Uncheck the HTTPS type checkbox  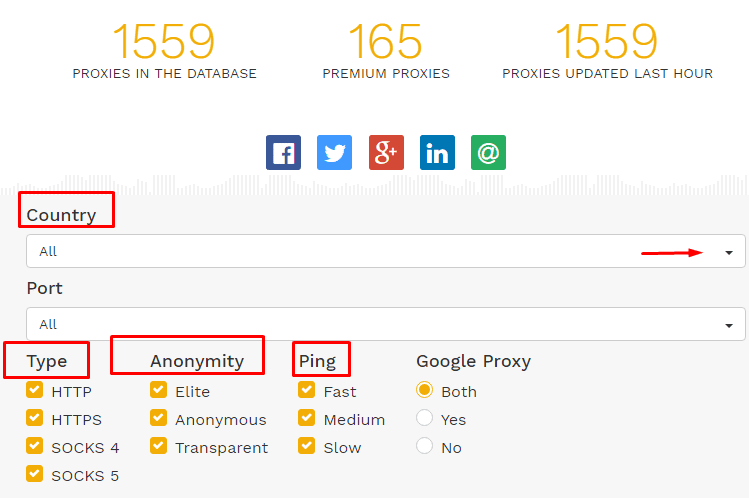pyautogui.click(x=34, y=418)
